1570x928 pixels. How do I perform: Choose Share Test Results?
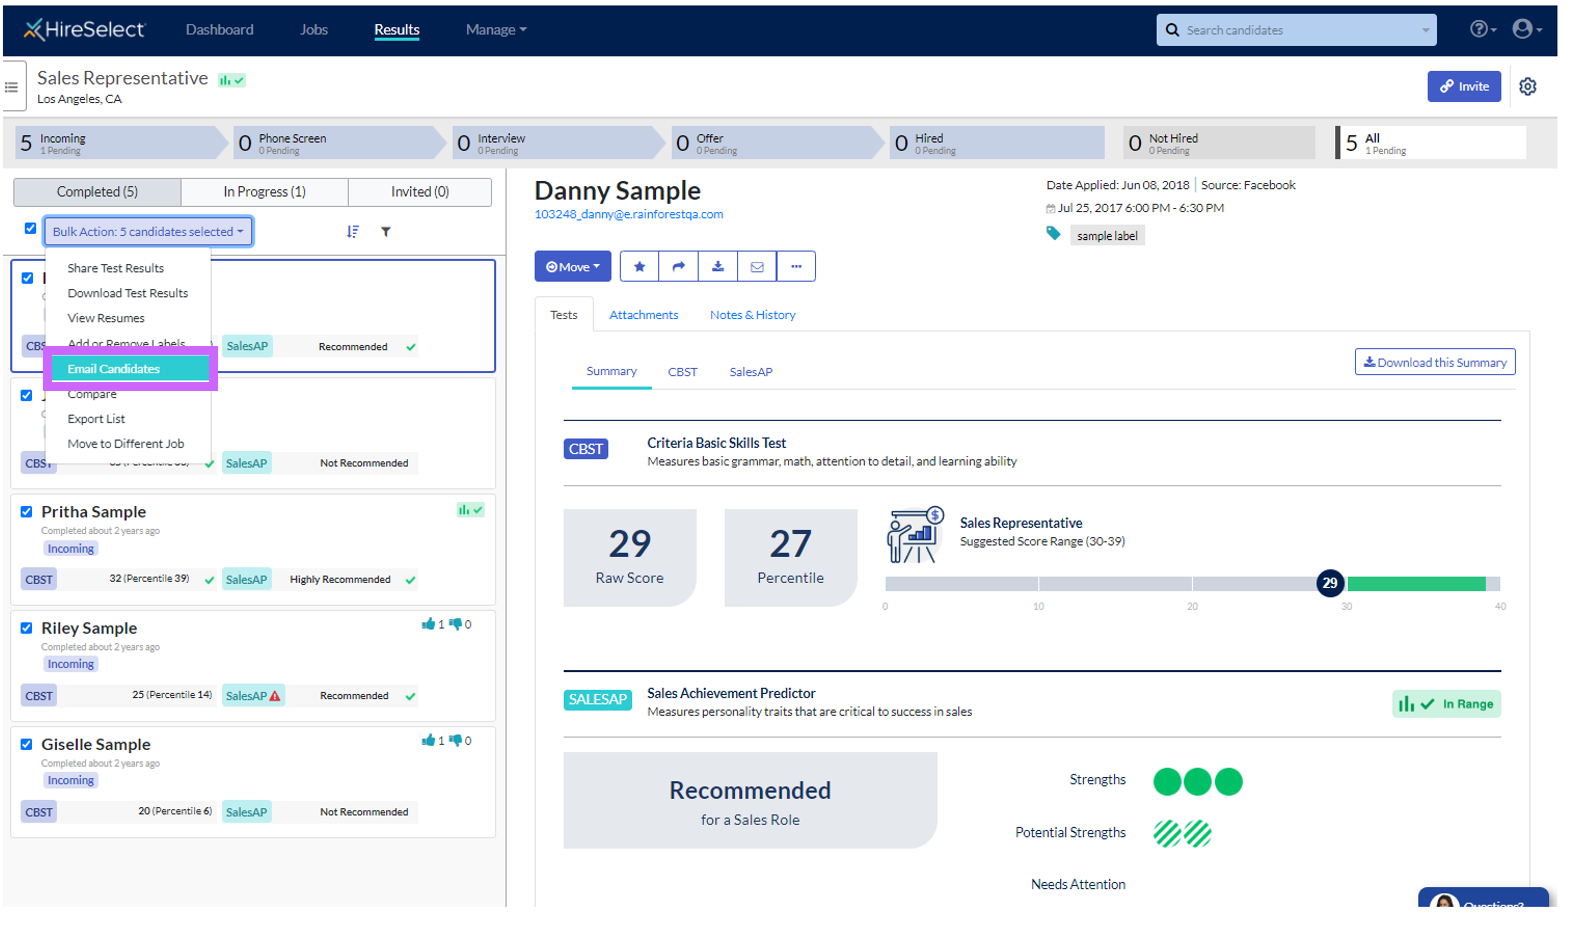click(x=115, y=268)
